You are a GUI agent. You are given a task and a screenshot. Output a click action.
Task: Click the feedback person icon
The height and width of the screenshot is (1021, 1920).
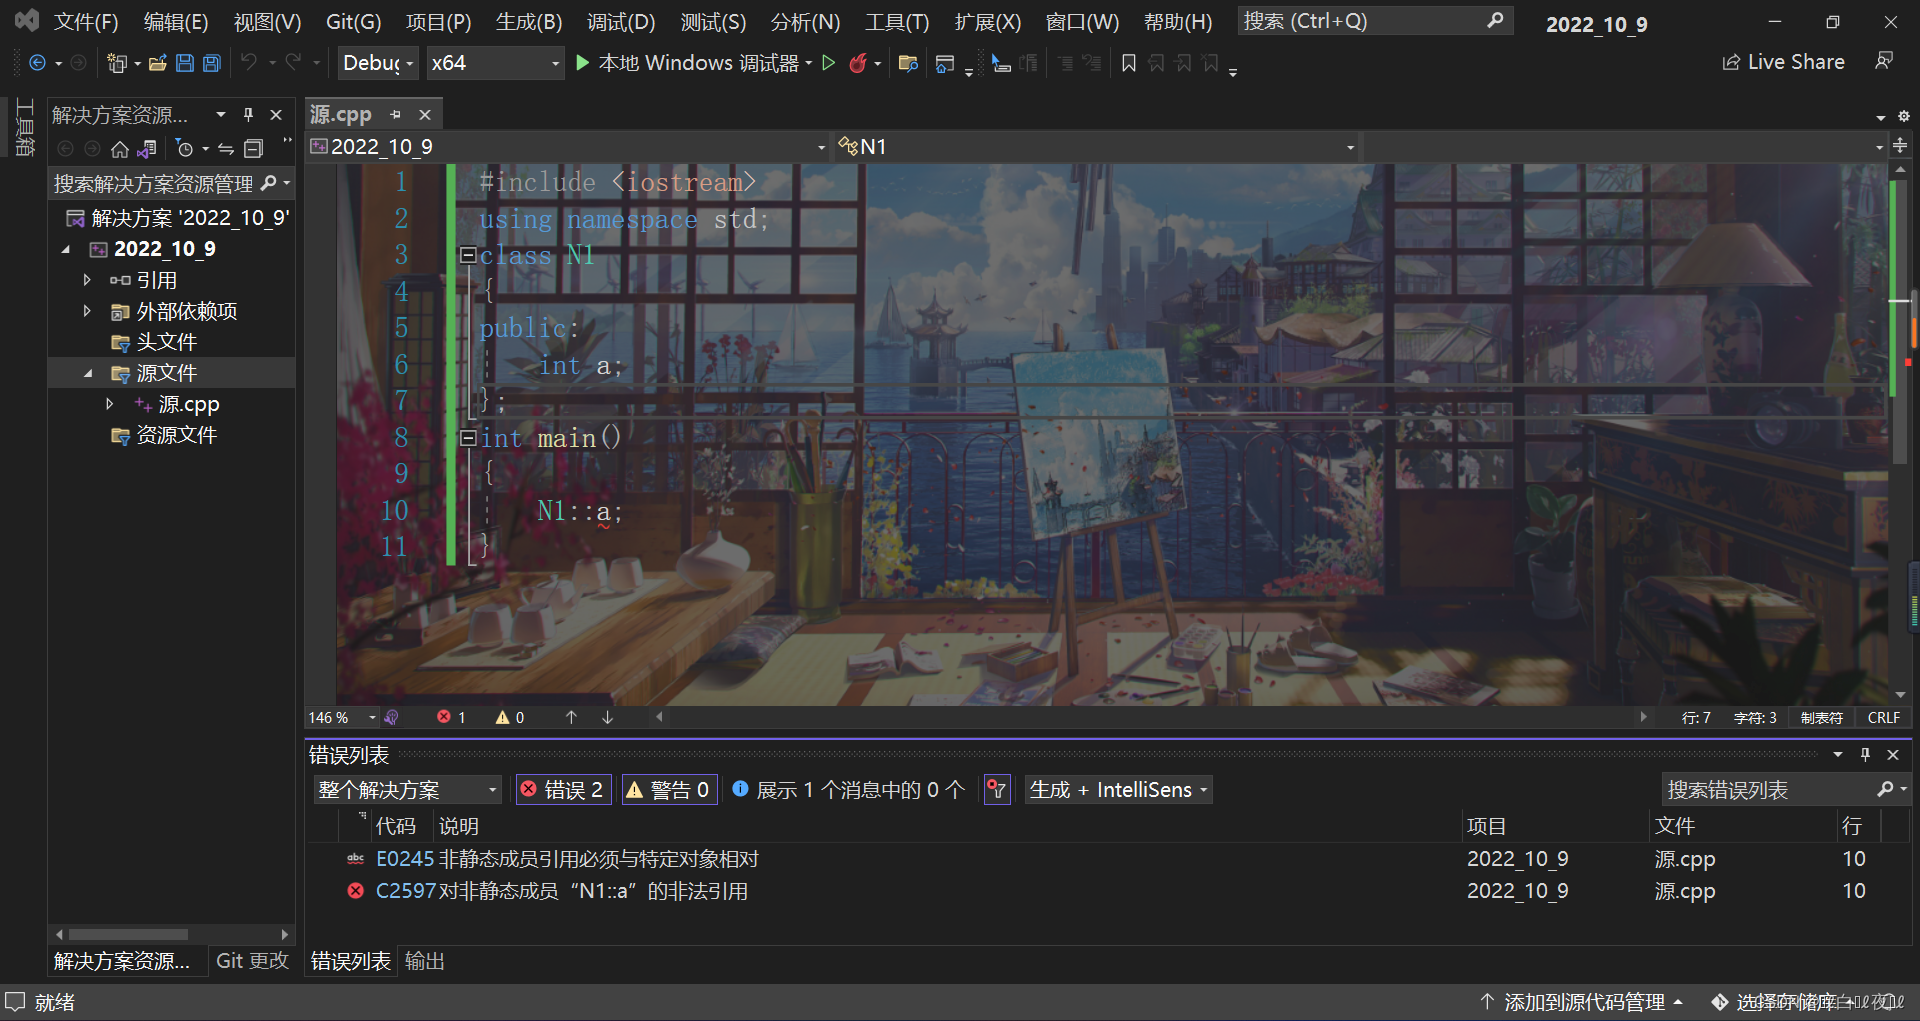(1884, 62)
